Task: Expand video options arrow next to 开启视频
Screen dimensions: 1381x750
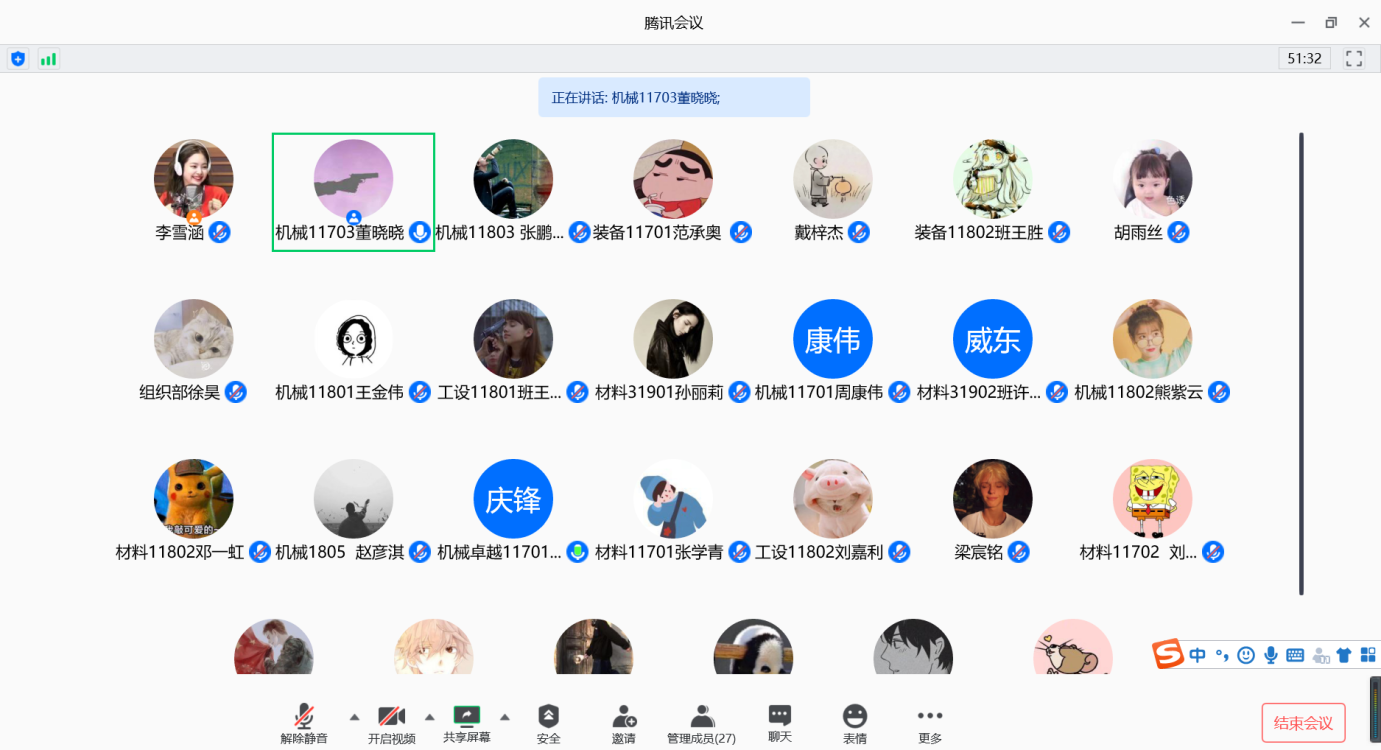Action: click(430, 716)
